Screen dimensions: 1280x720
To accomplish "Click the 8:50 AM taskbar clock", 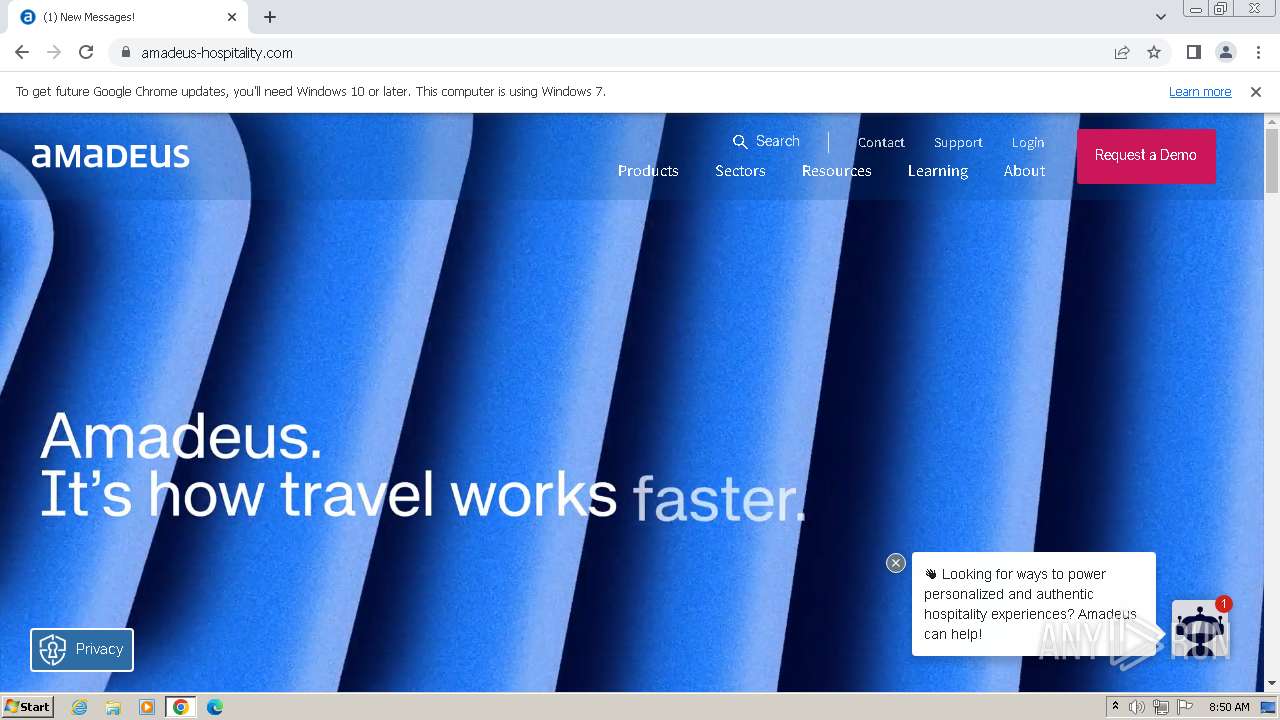I will (1229, 707).
